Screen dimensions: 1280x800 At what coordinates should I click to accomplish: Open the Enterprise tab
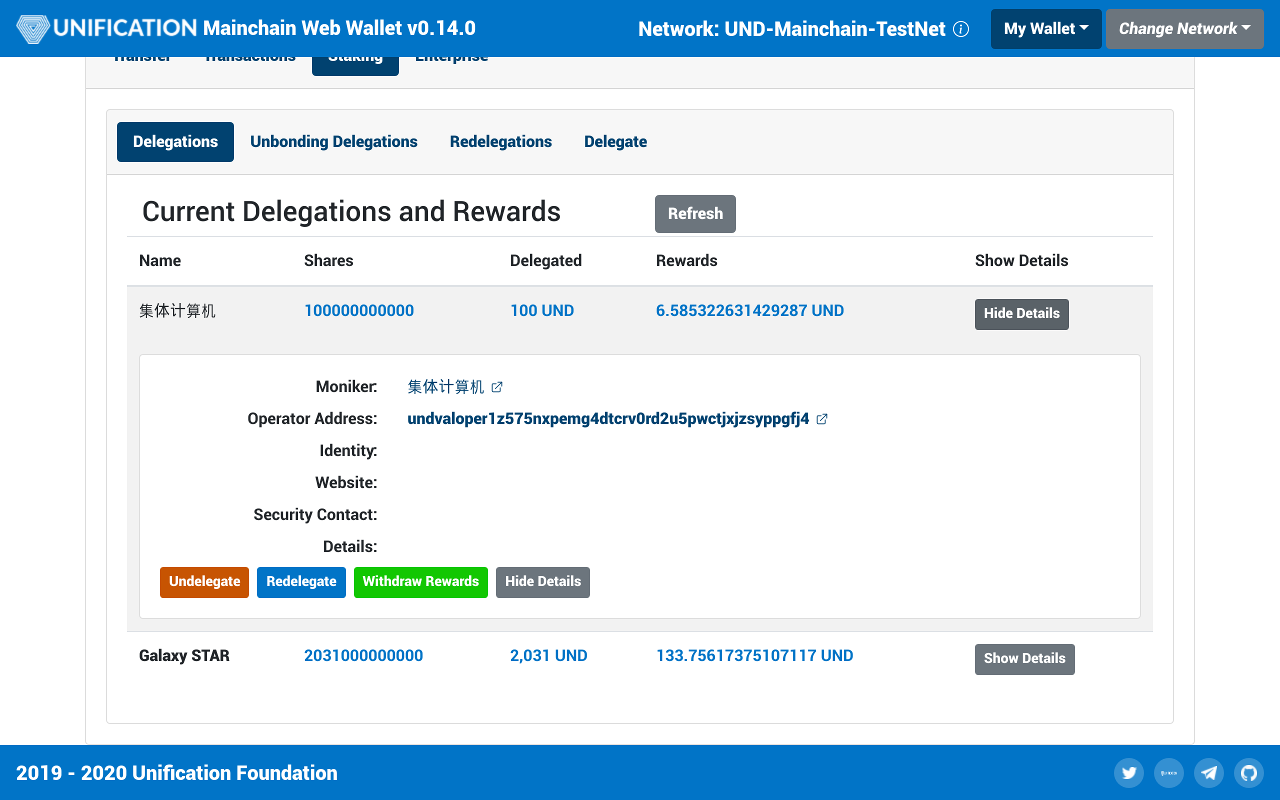pos(451,56)
